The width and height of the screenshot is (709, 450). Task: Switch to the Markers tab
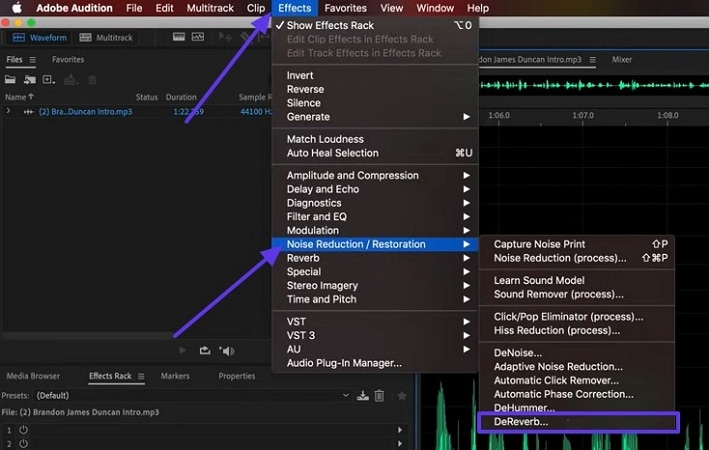click(175, 376)
